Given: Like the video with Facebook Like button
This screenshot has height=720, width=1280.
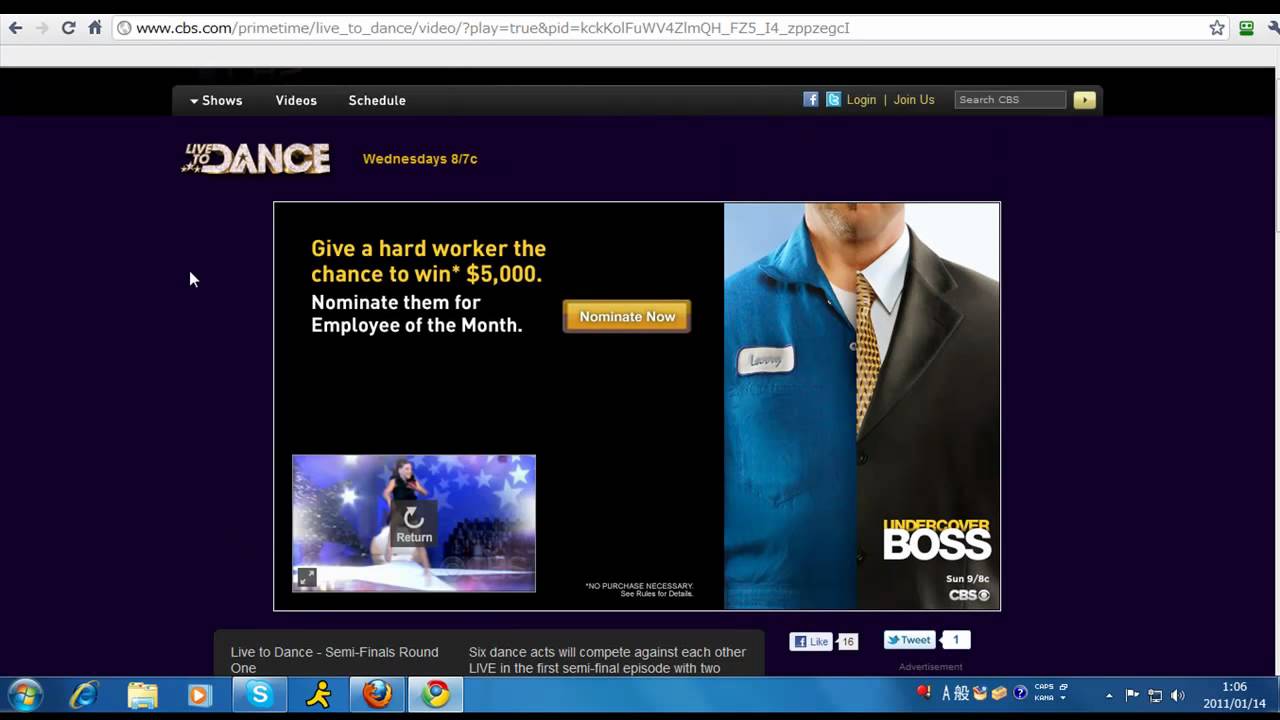Looking at the screenshot, I should tap(811, 641).
